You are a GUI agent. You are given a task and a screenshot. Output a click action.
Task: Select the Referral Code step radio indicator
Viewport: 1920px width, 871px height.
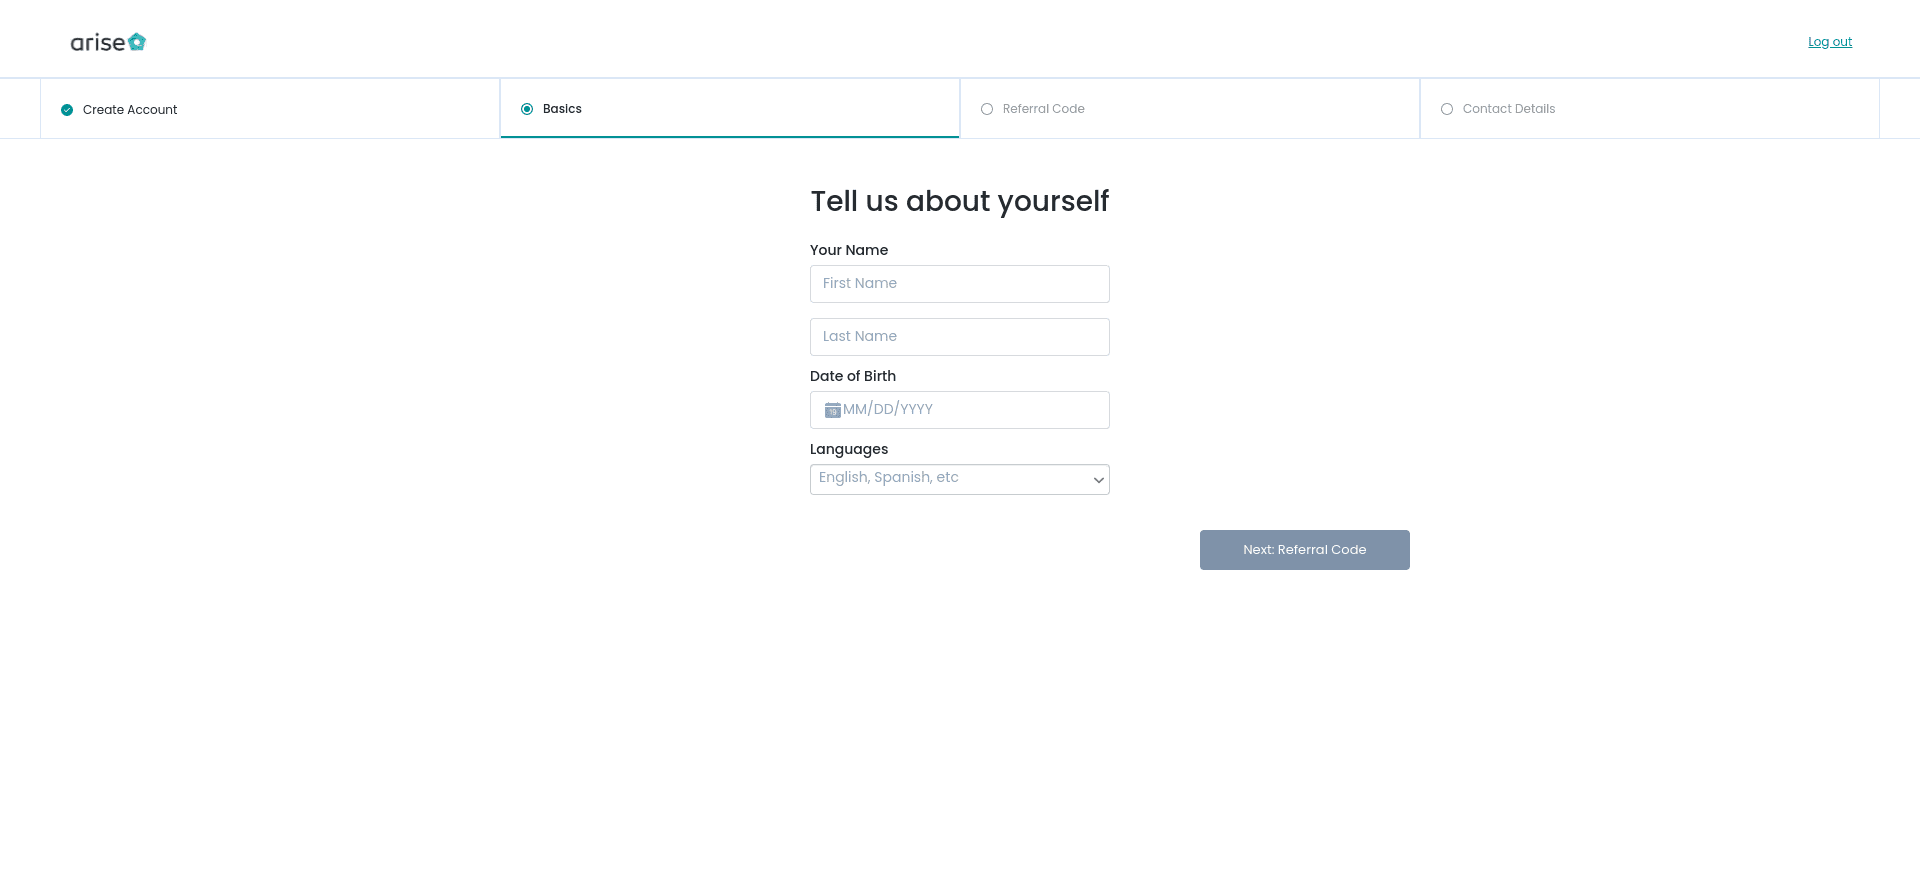click(x=987, y=109)
